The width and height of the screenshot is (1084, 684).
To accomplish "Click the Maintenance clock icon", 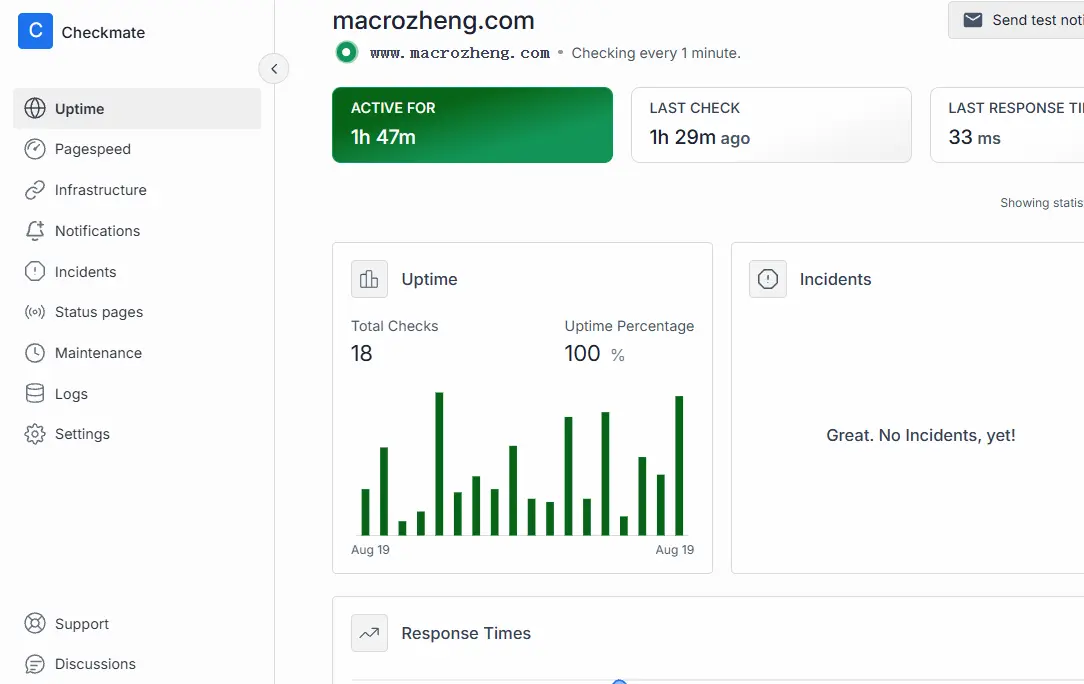I will 35,353.
